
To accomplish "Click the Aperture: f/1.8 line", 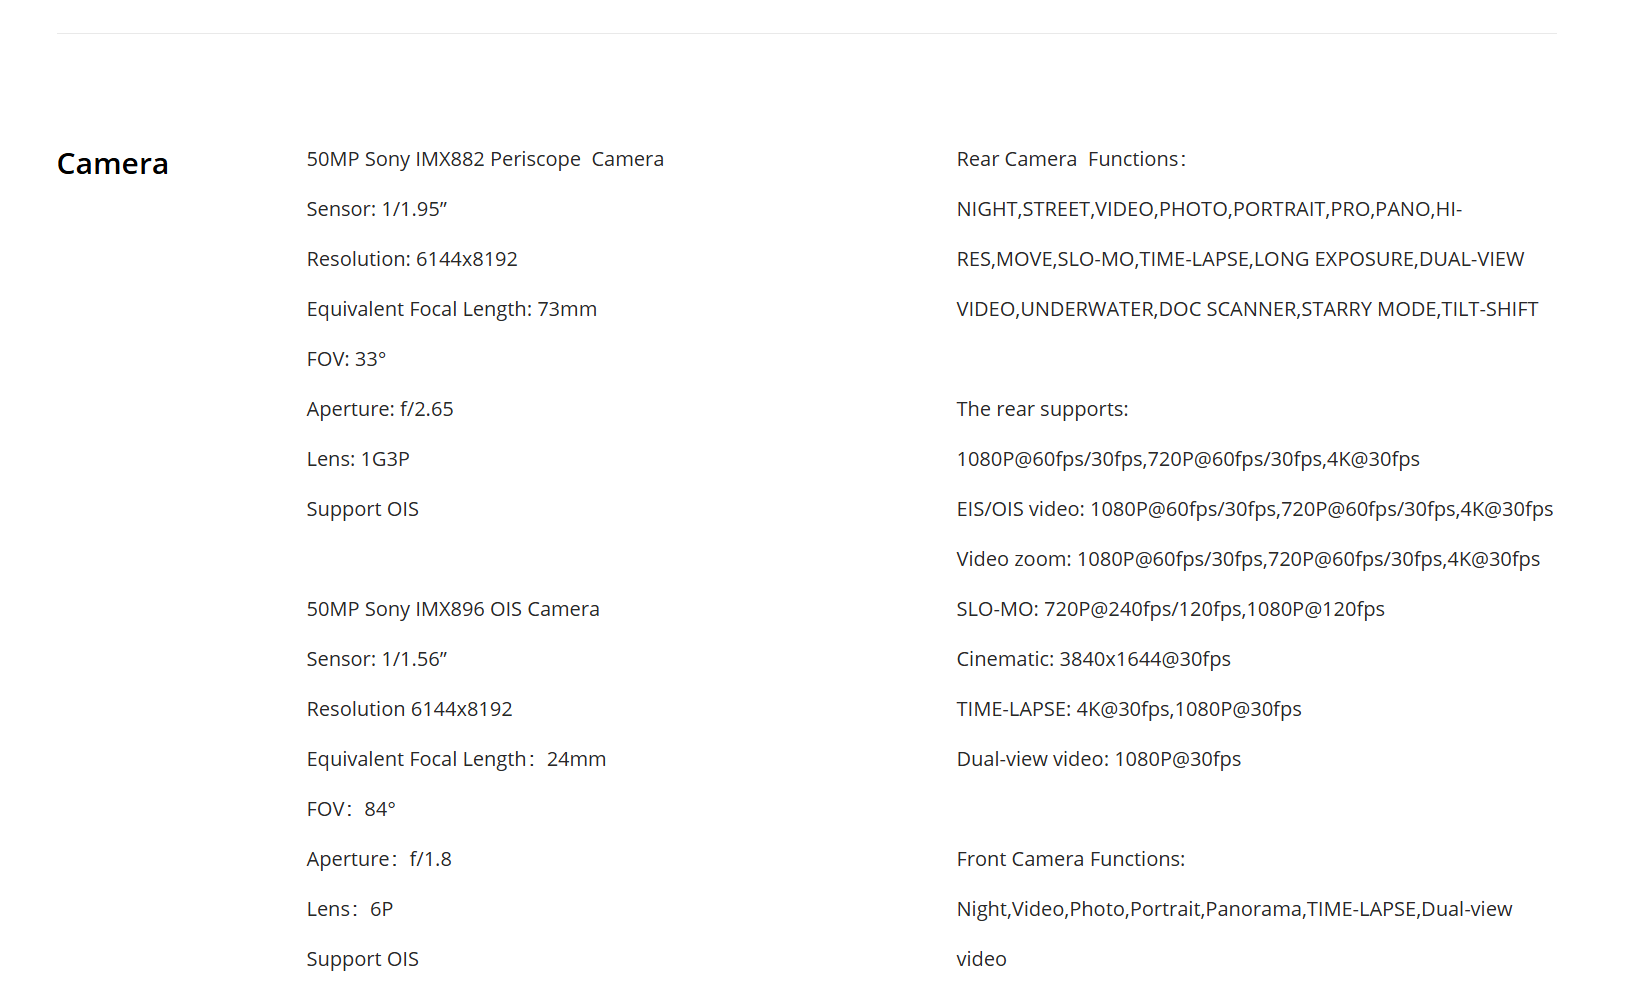I will coord(379,859).
